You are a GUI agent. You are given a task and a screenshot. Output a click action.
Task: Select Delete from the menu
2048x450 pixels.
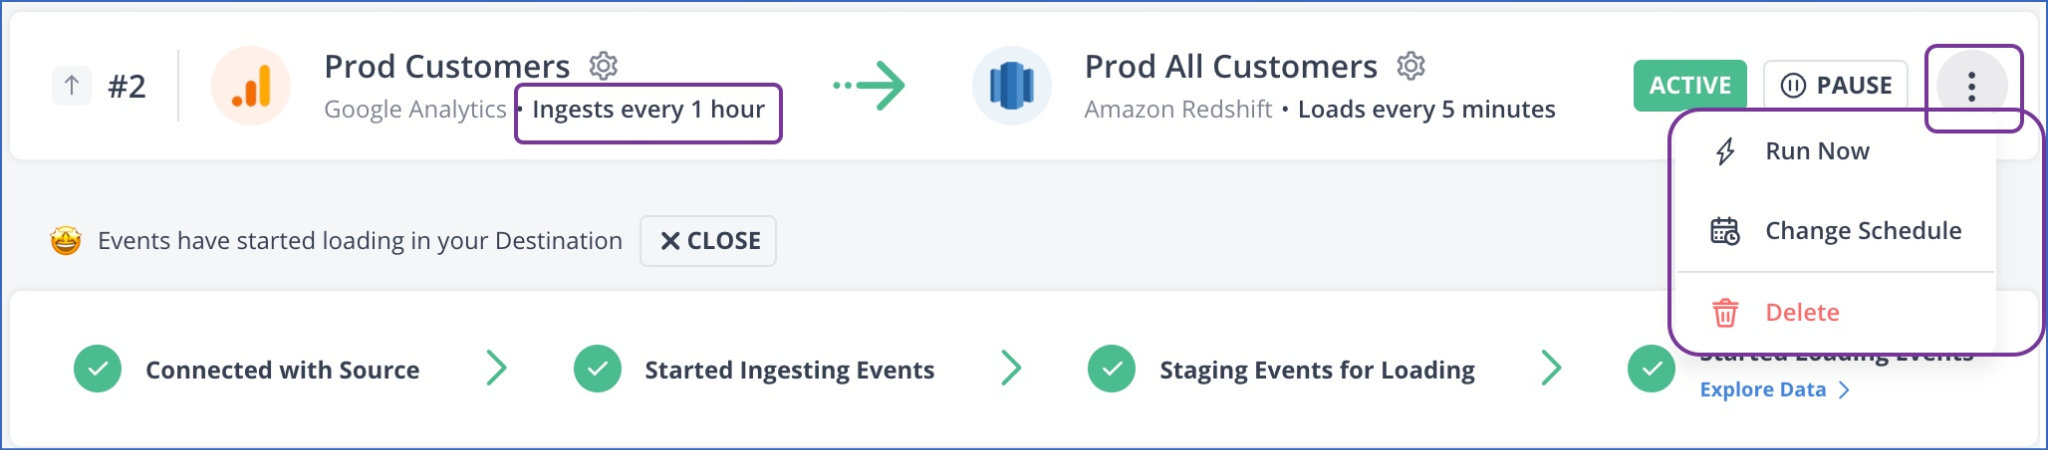pyautogui.click(x=1801, y=312)
